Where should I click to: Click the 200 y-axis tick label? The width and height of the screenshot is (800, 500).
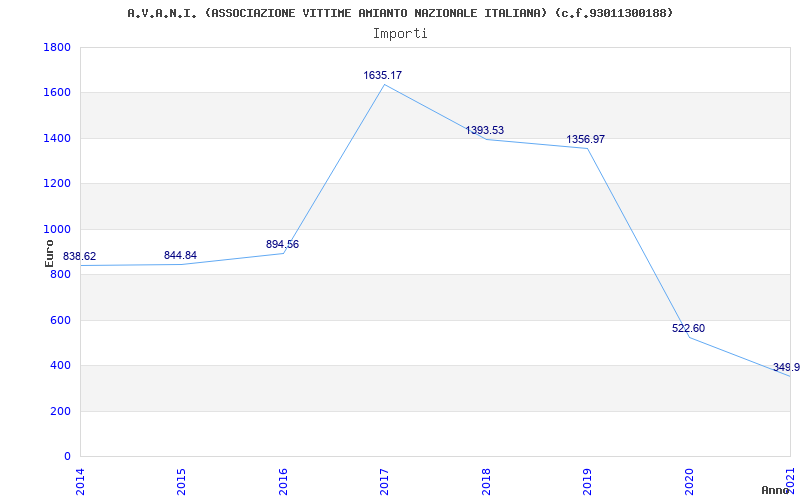(61, 411)
